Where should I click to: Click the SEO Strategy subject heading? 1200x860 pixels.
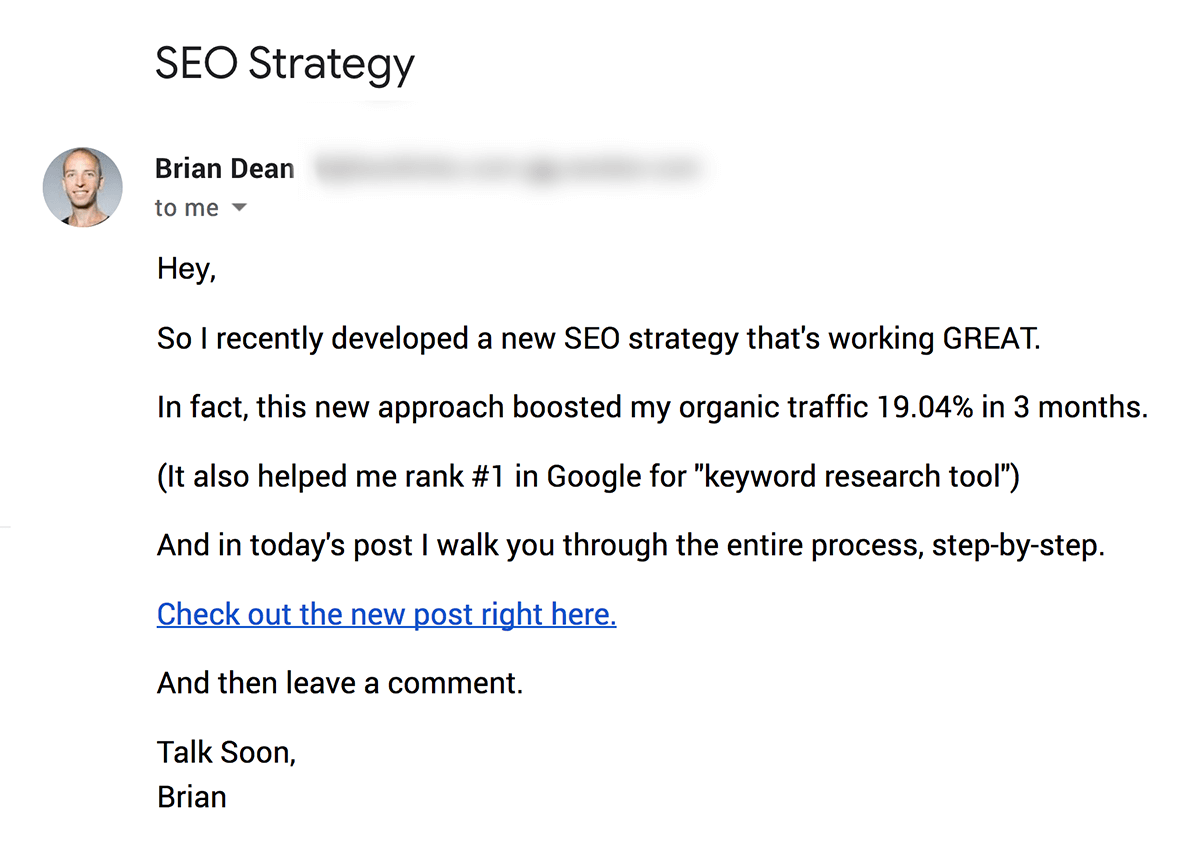[285, 64]
